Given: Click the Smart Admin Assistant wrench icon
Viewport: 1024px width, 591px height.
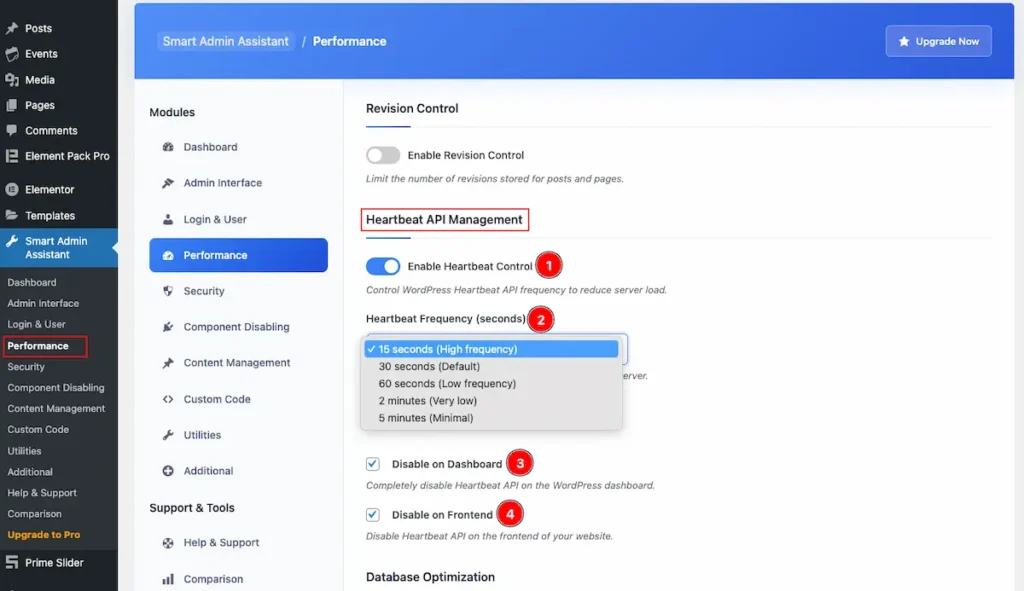Looking at the screenshot, I should coord(12,242).
